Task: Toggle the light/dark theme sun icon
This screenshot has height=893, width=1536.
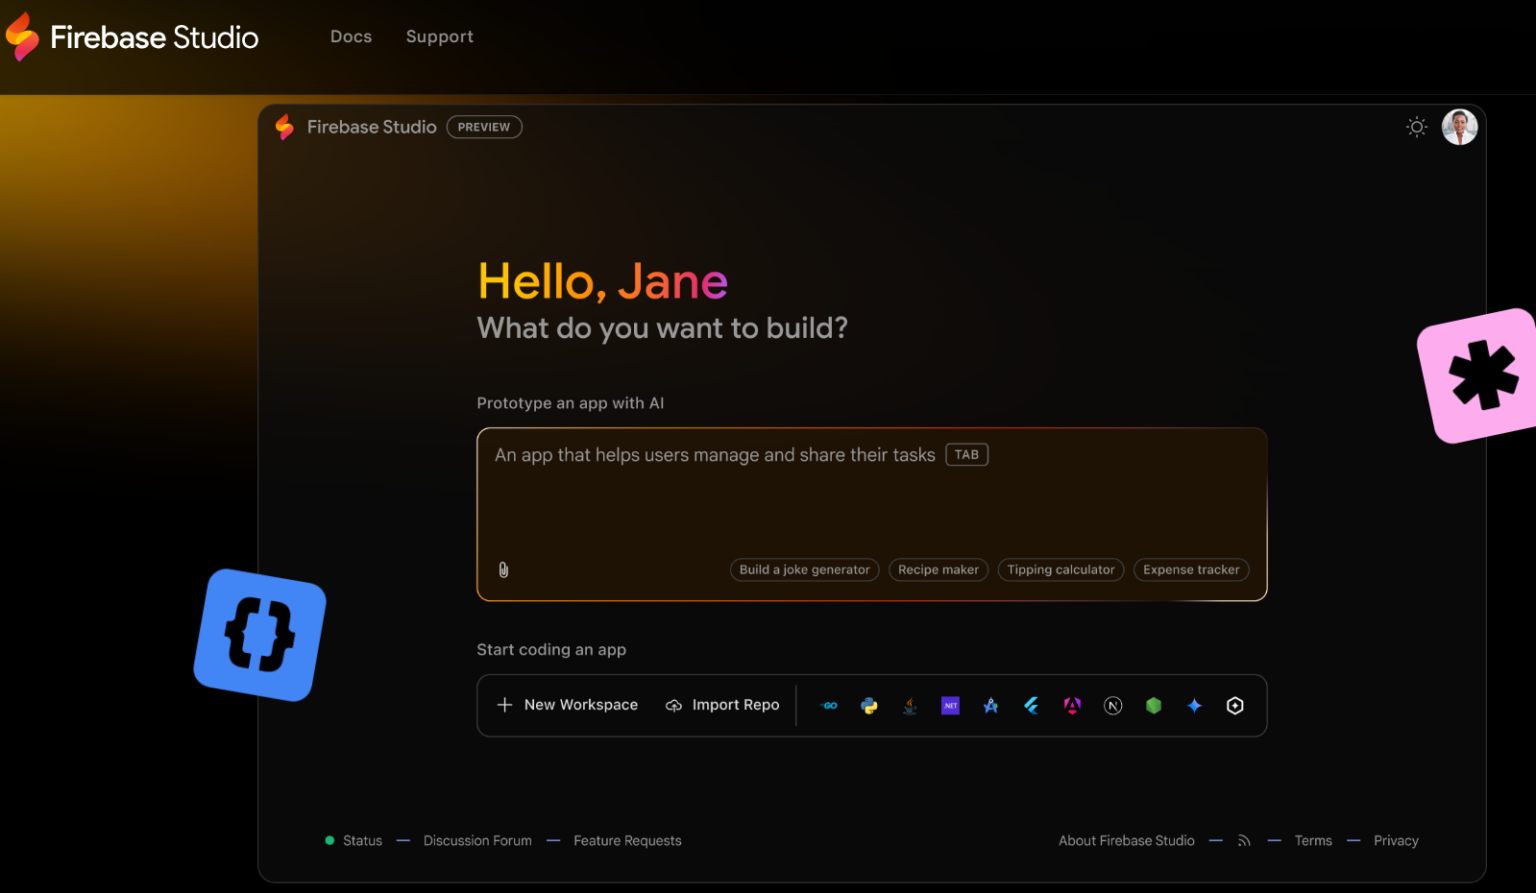Action: 1416,127
